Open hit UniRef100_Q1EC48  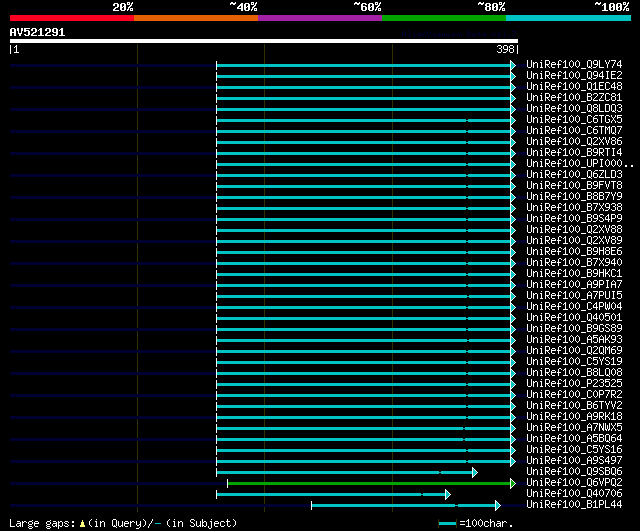point(574,87)
